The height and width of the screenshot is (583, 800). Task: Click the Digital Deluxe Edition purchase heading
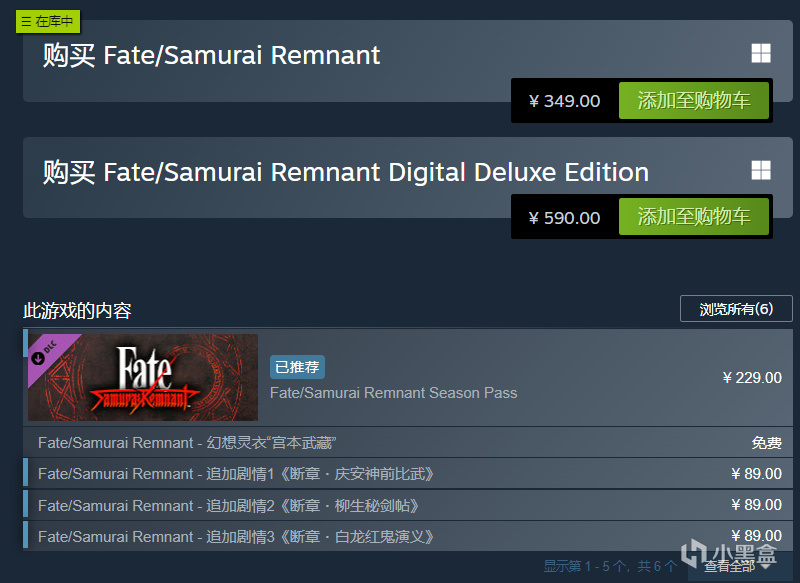345,172
